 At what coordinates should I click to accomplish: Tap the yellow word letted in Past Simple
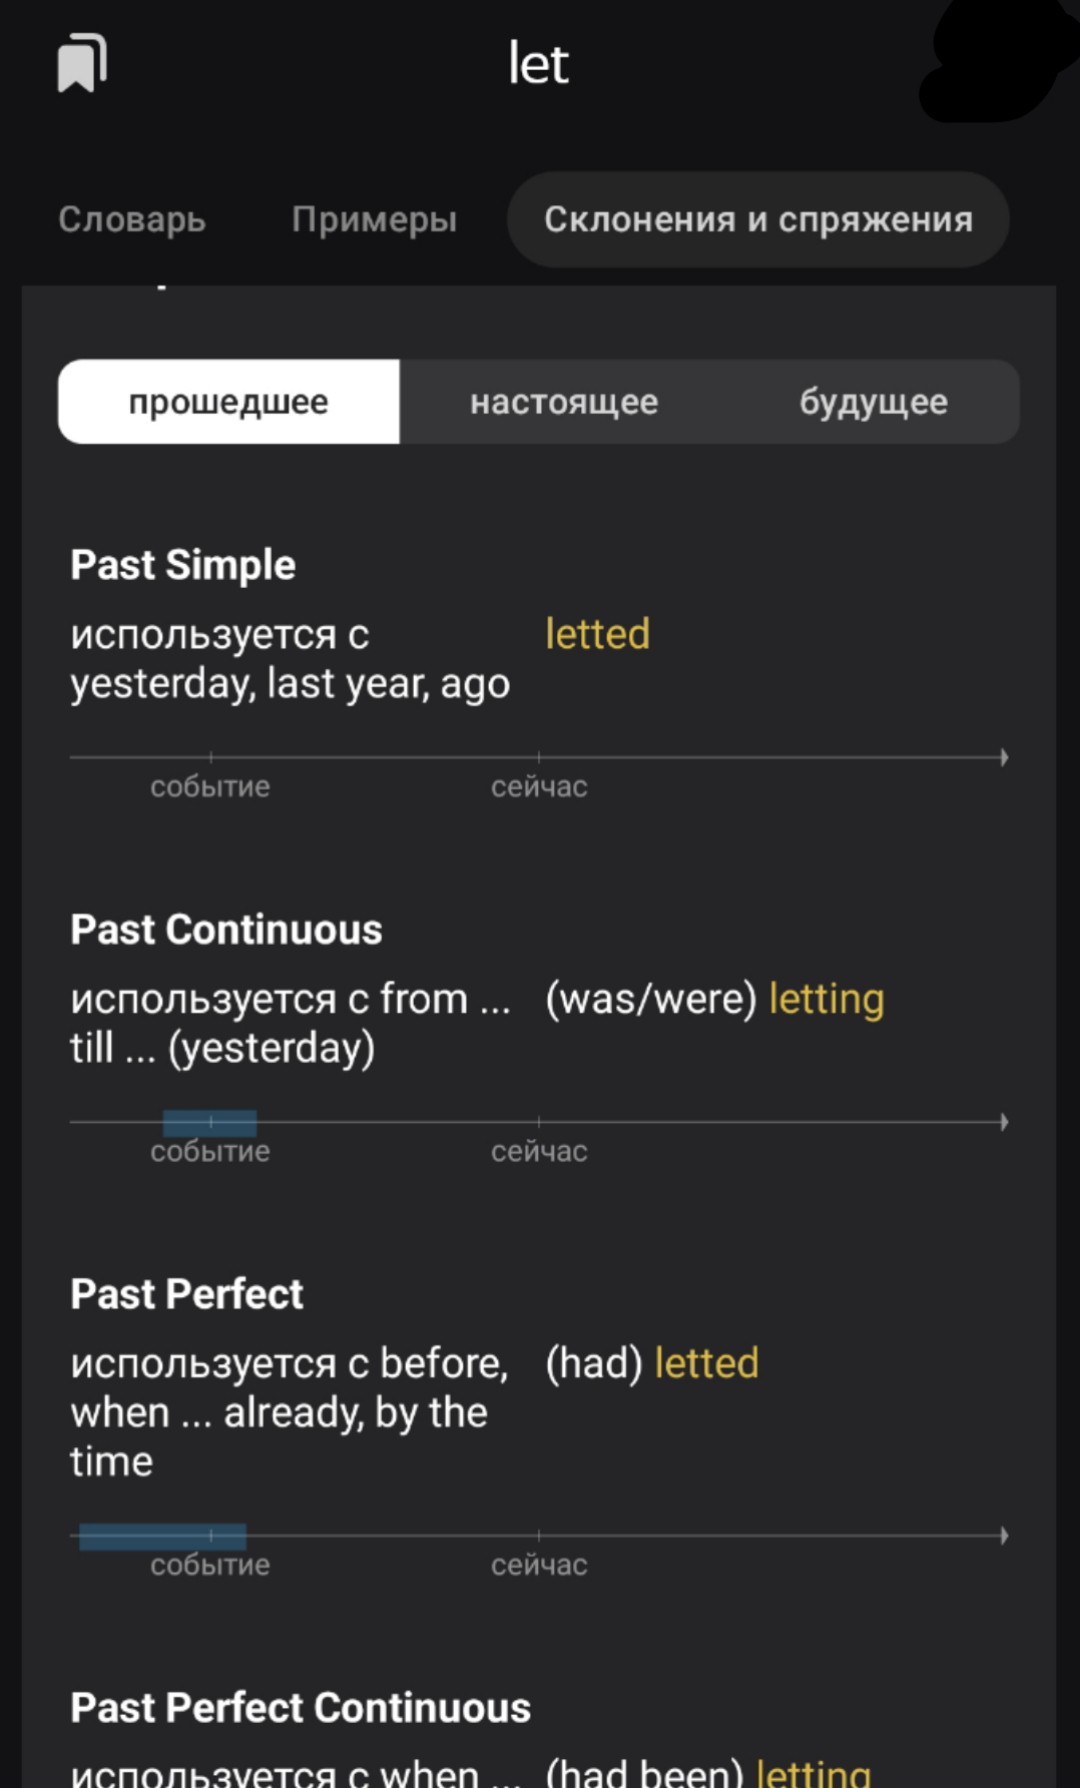pyautogui.click(x=597, y=634)
